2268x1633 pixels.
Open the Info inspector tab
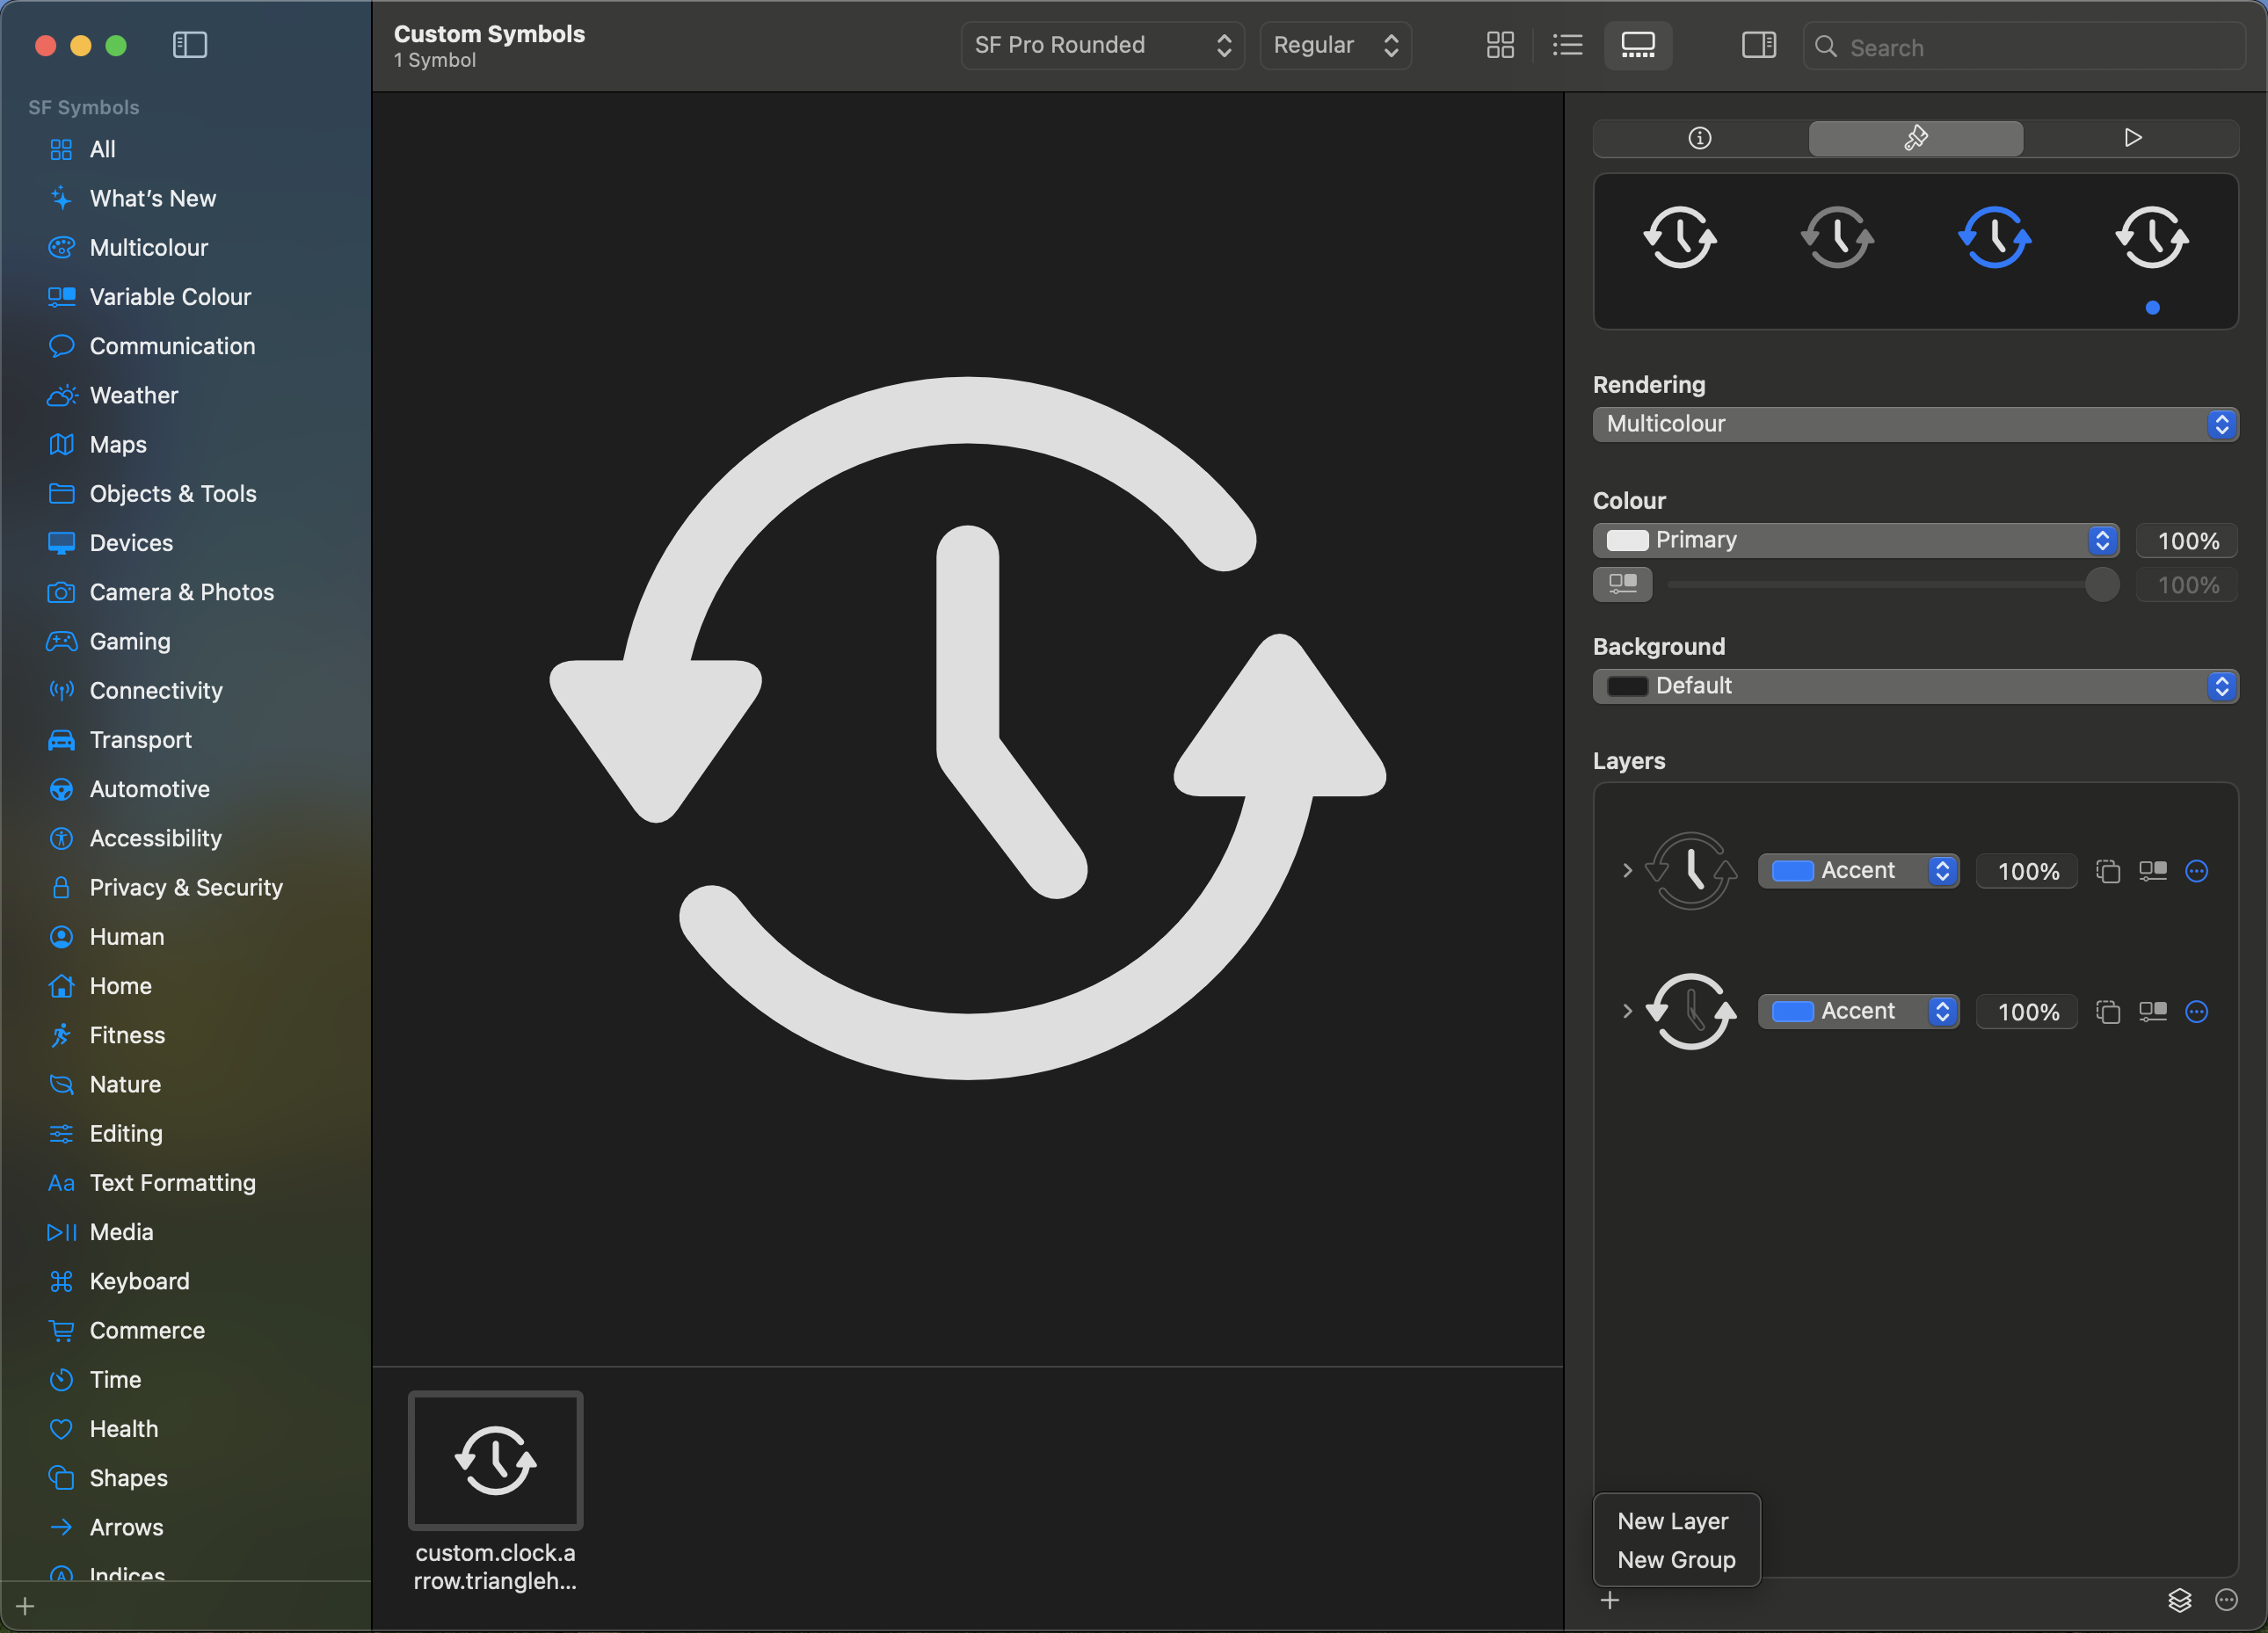click(x=1700, y=138)
